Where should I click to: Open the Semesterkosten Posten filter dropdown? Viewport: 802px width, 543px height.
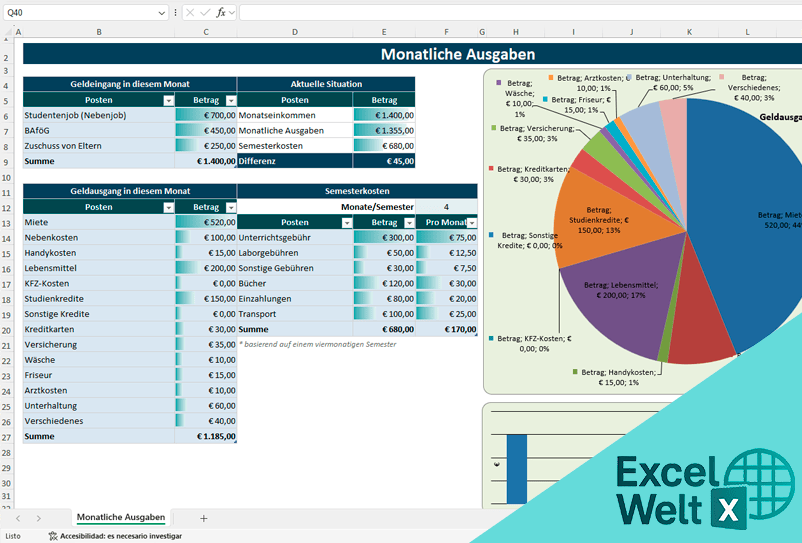[x=347, y=223]
